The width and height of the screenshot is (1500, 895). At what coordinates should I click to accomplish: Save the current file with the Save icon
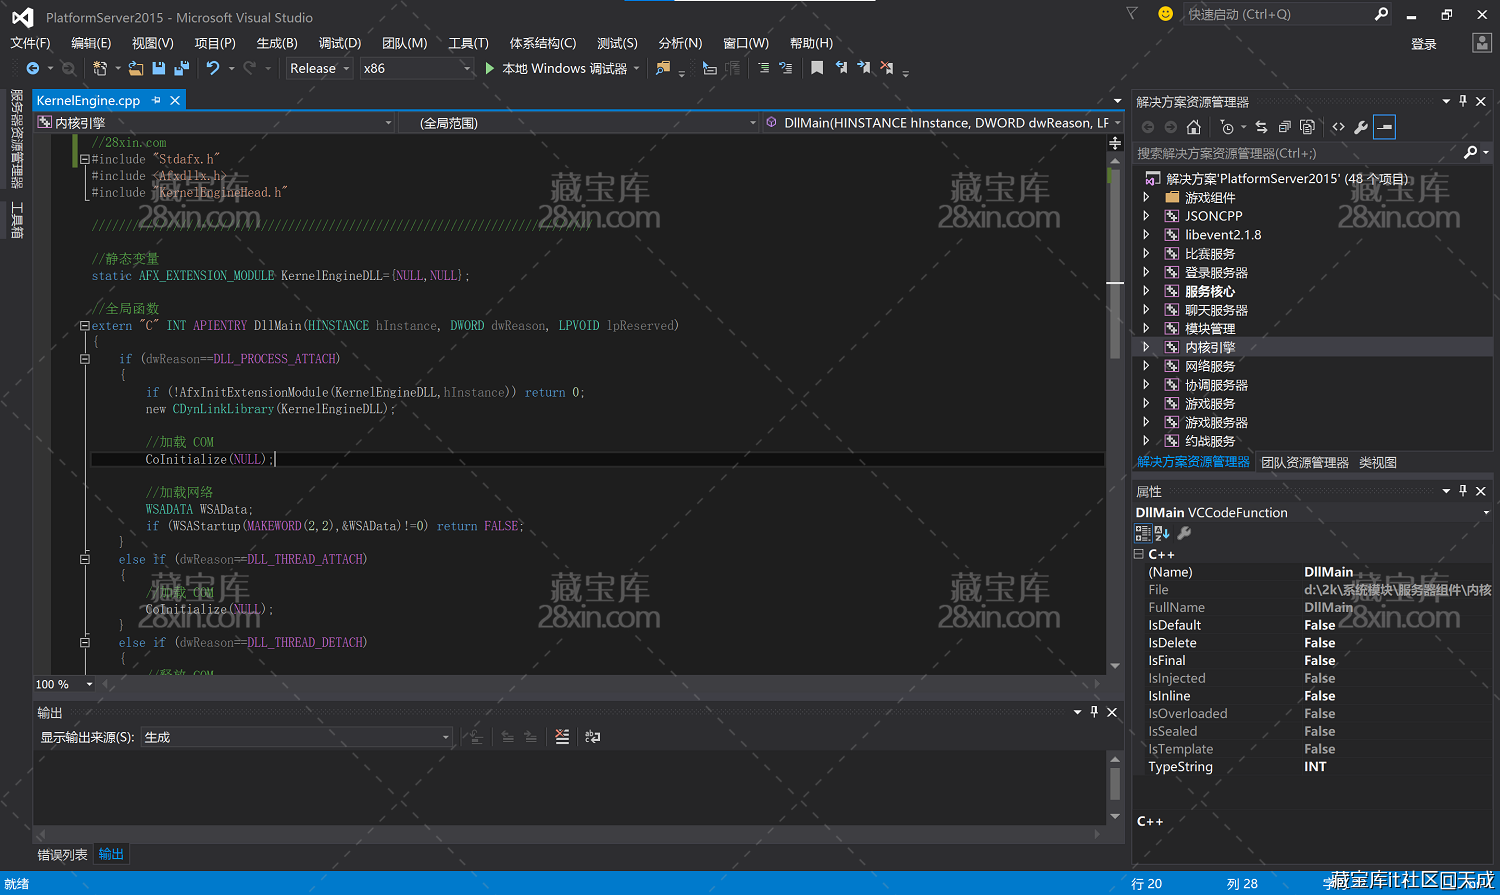158,68
